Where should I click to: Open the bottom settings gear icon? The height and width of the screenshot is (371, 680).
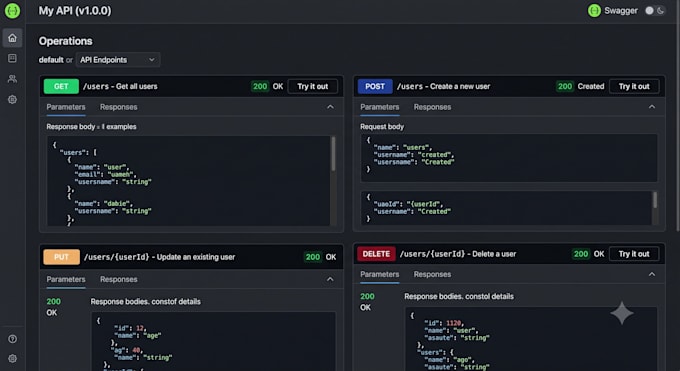(x=12, y=359)
